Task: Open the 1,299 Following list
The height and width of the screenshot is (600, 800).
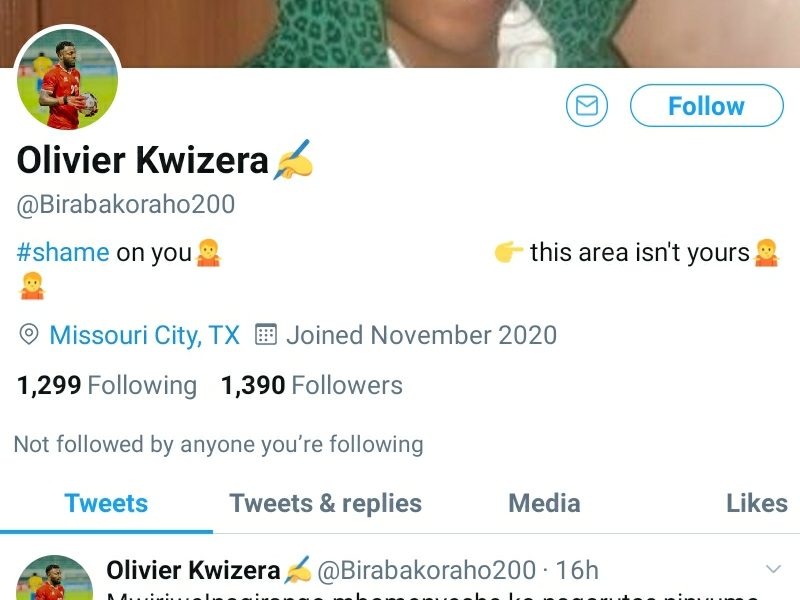Action: [107, 385]
